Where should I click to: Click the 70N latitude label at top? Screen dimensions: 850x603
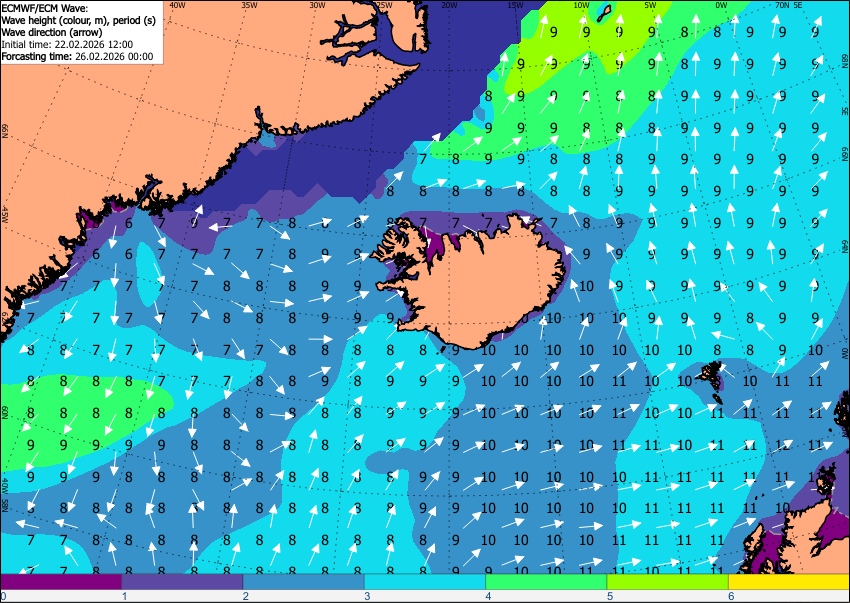(782, 5)
